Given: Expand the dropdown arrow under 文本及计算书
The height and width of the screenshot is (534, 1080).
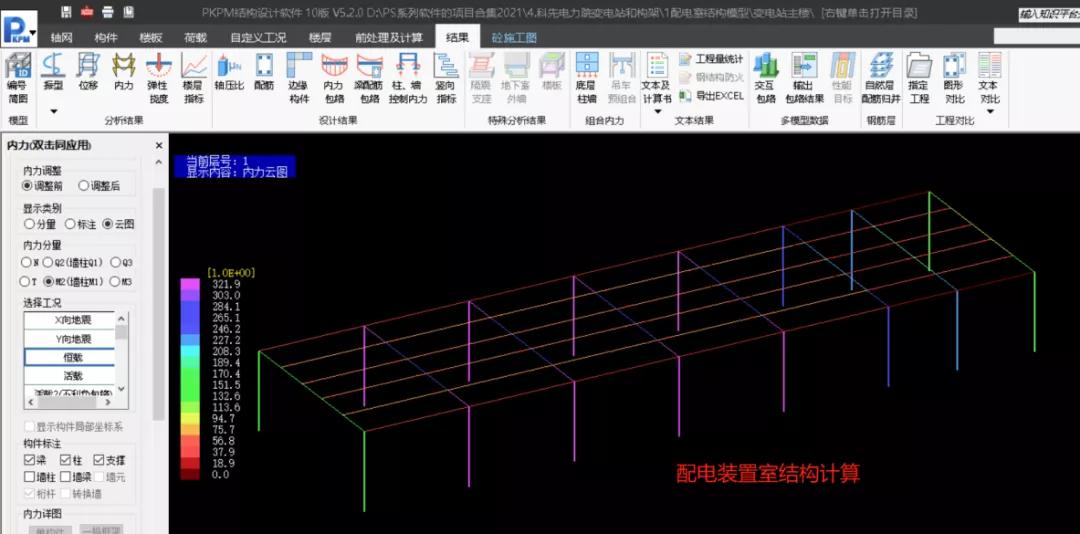Looking at the screenshot, I should (657, 112).
